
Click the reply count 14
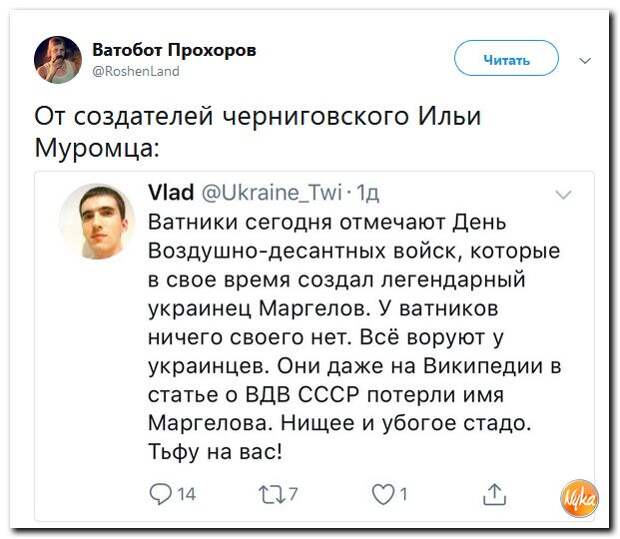click(x=186, y=494)
